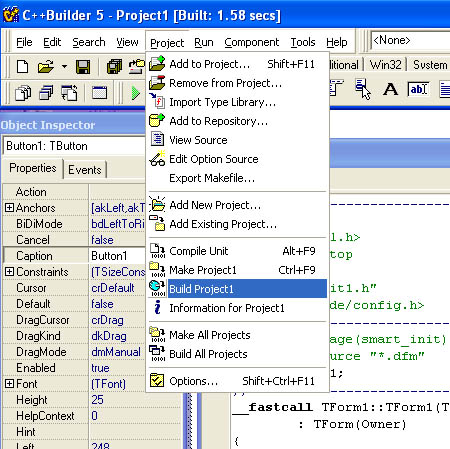
Task: Select the pointer tool in component palette
Action: tap(363, 89)
